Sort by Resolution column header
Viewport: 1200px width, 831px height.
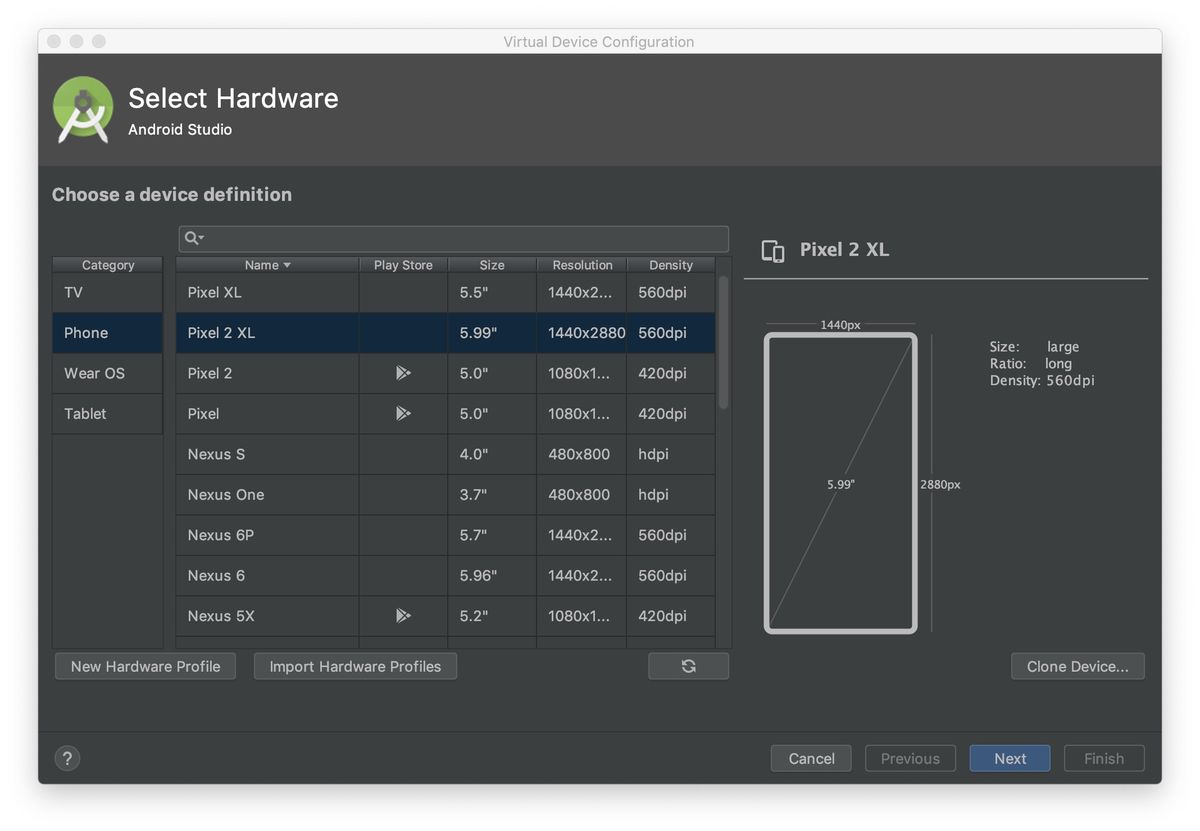coord(582,265)
